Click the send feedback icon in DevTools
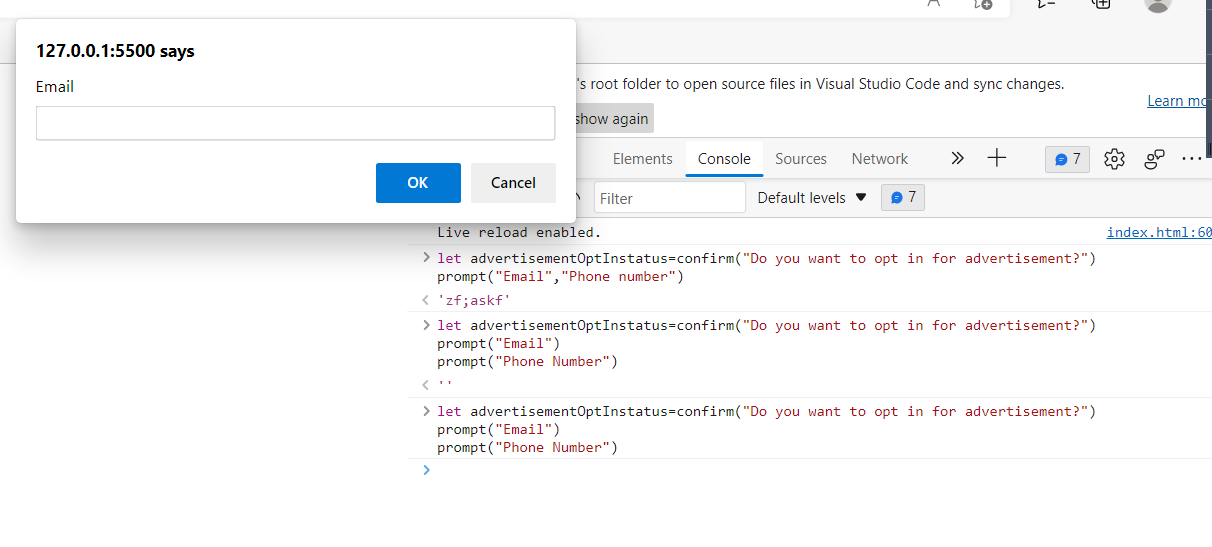 tap(1155, 159)
